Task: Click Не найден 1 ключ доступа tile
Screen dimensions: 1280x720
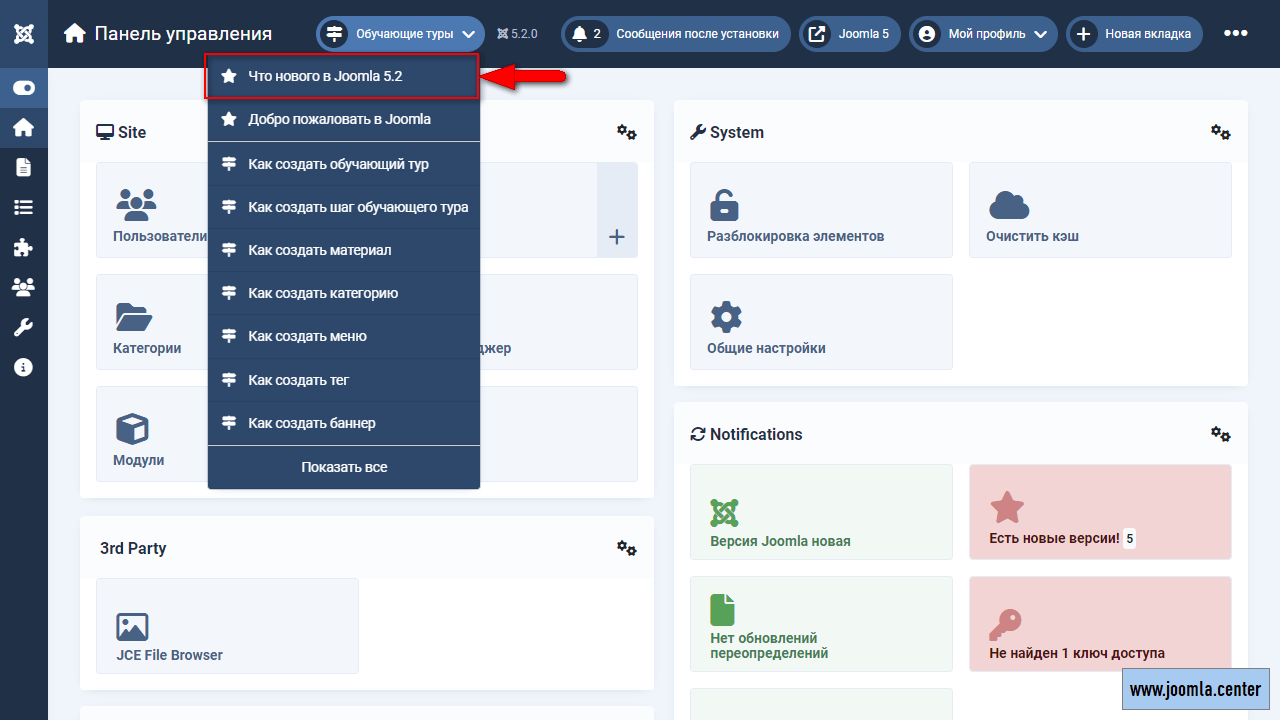Action: (1100, 624)
